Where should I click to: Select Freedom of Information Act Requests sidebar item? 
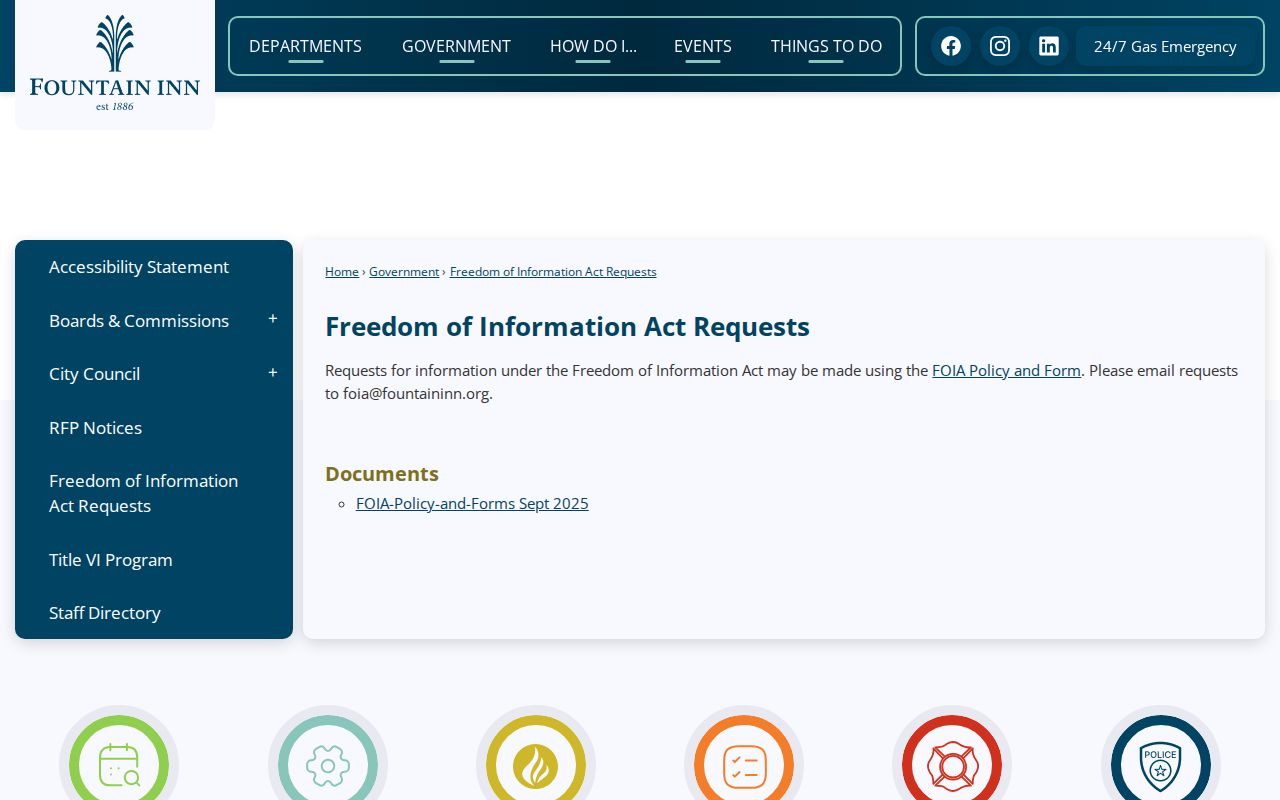144,493
